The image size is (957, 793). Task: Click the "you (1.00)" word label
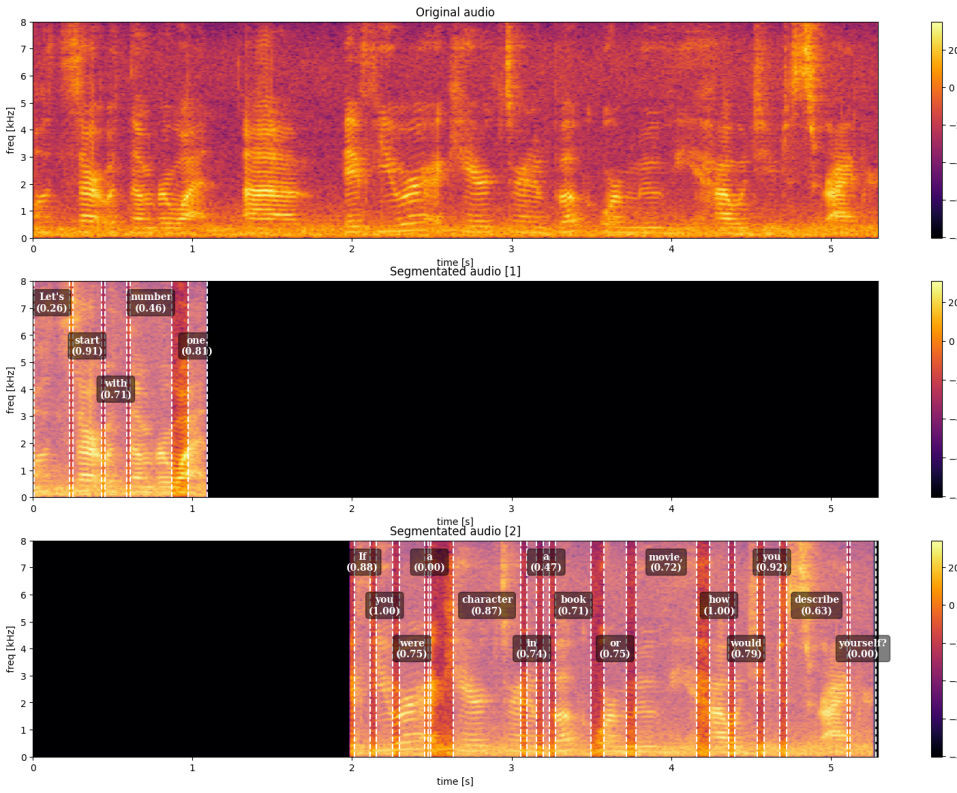click(384, 605)
